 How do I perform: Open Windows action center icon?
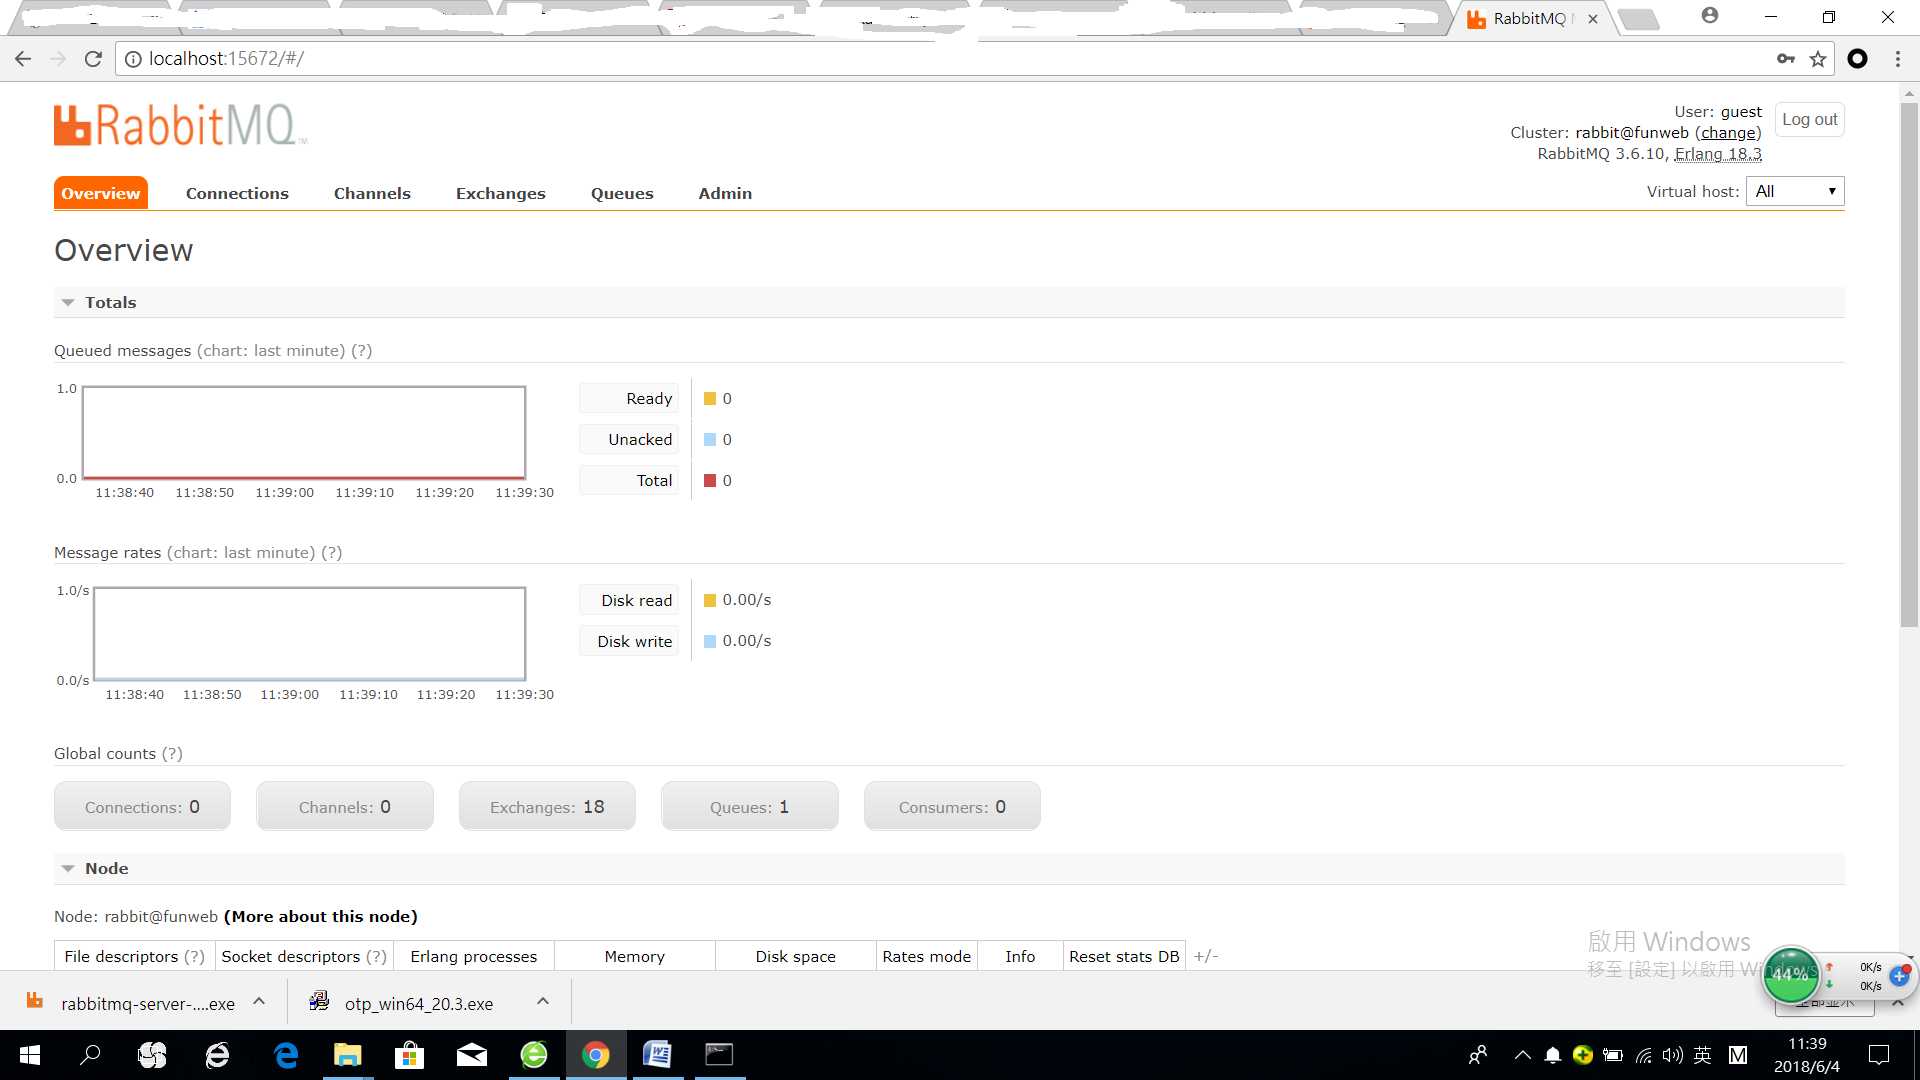point(1879,1055)
